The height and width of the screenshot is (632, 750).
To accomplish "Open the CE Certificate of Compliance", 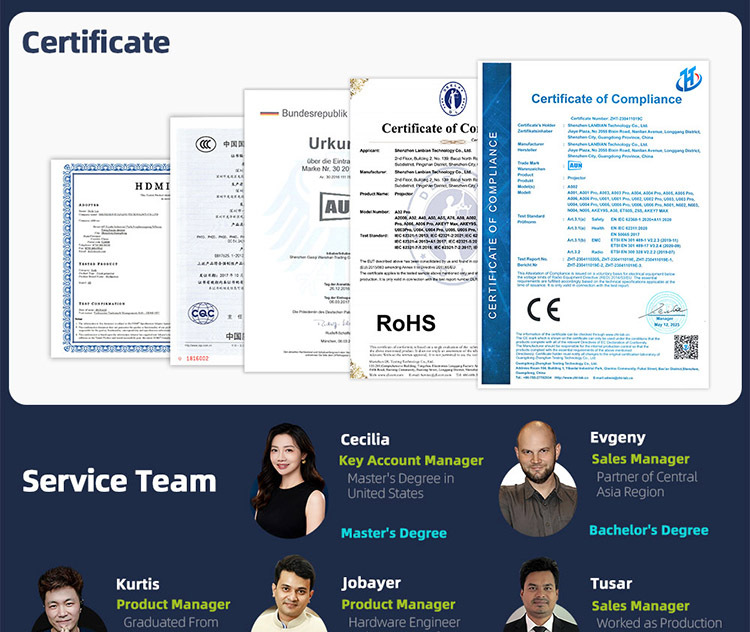I will pos(593,224).
